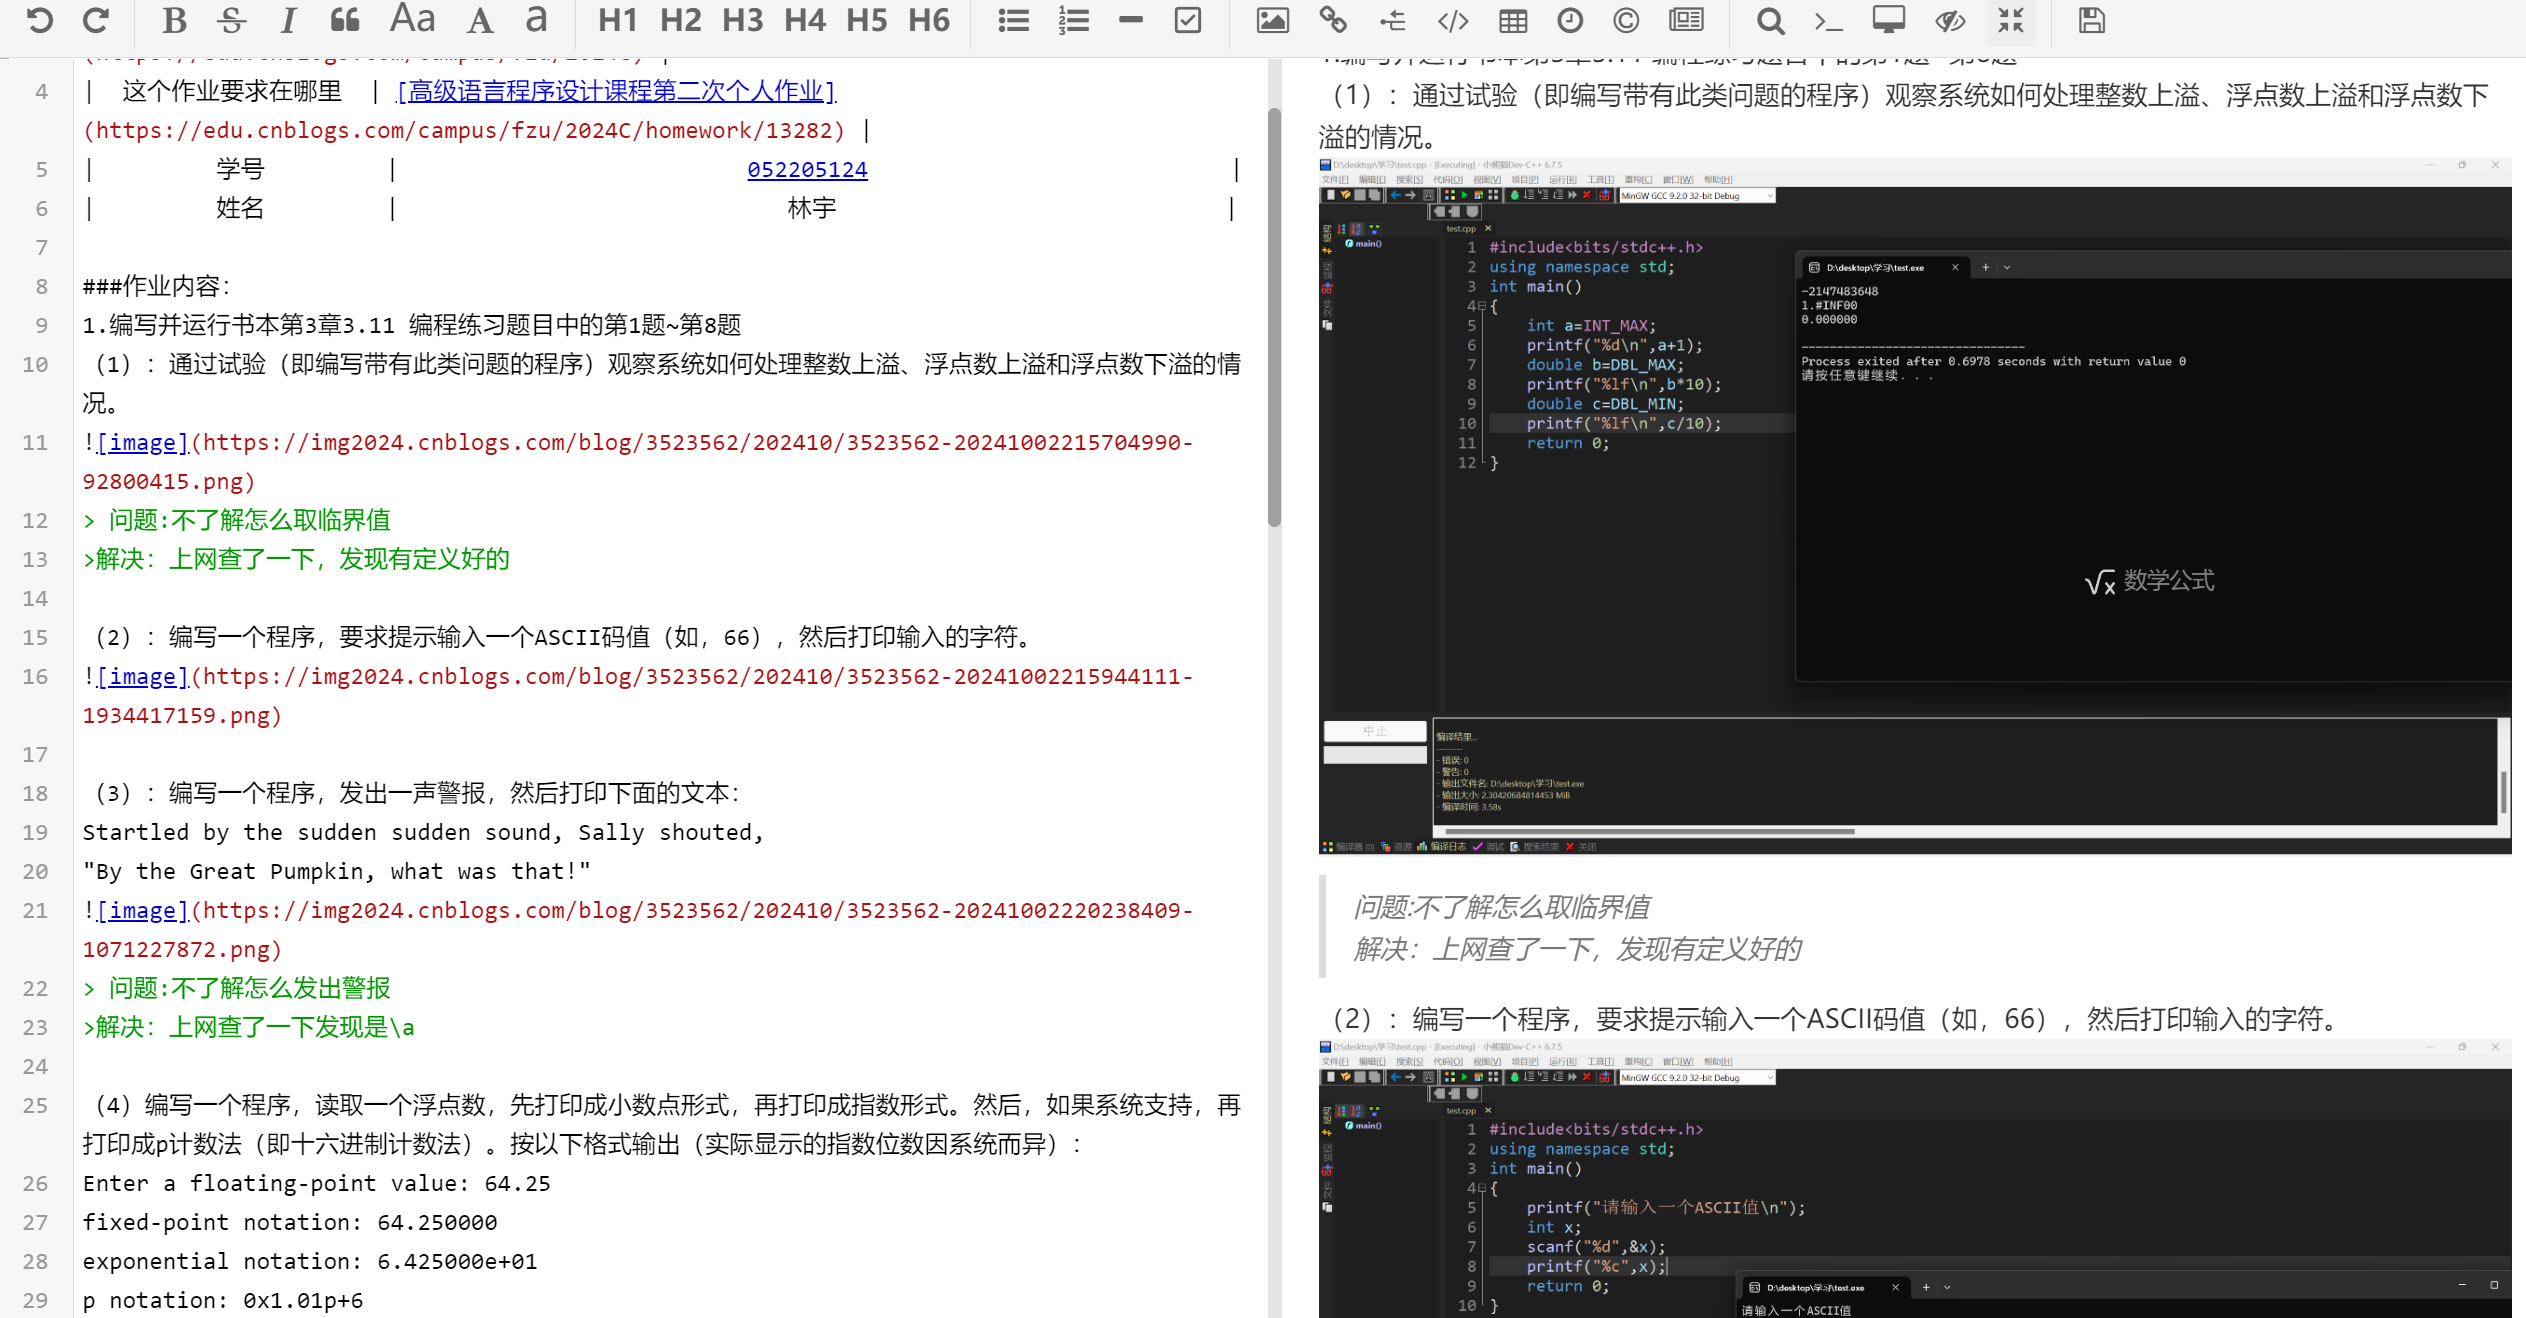Insert an H4 heading
Viewport: 2526px width, 1318px height.
coord(804,20)
